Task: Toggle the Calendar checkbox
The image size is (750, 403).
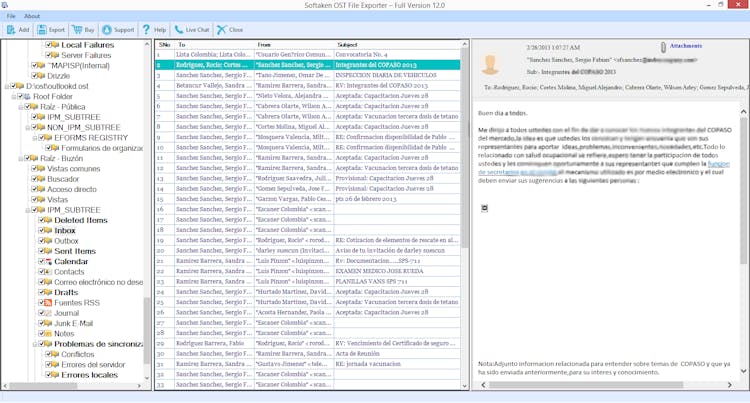Action: pos(42,261)
